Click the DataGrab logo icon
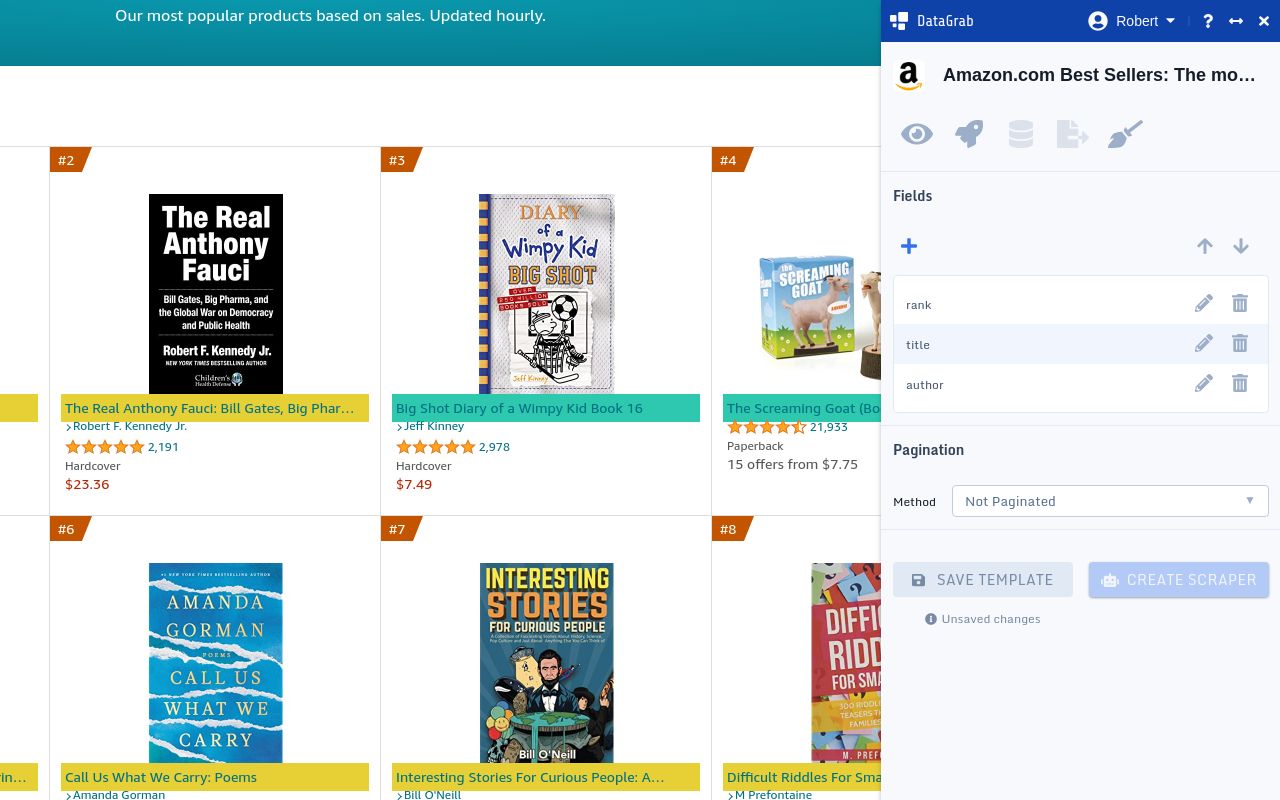 pos(898,20)
